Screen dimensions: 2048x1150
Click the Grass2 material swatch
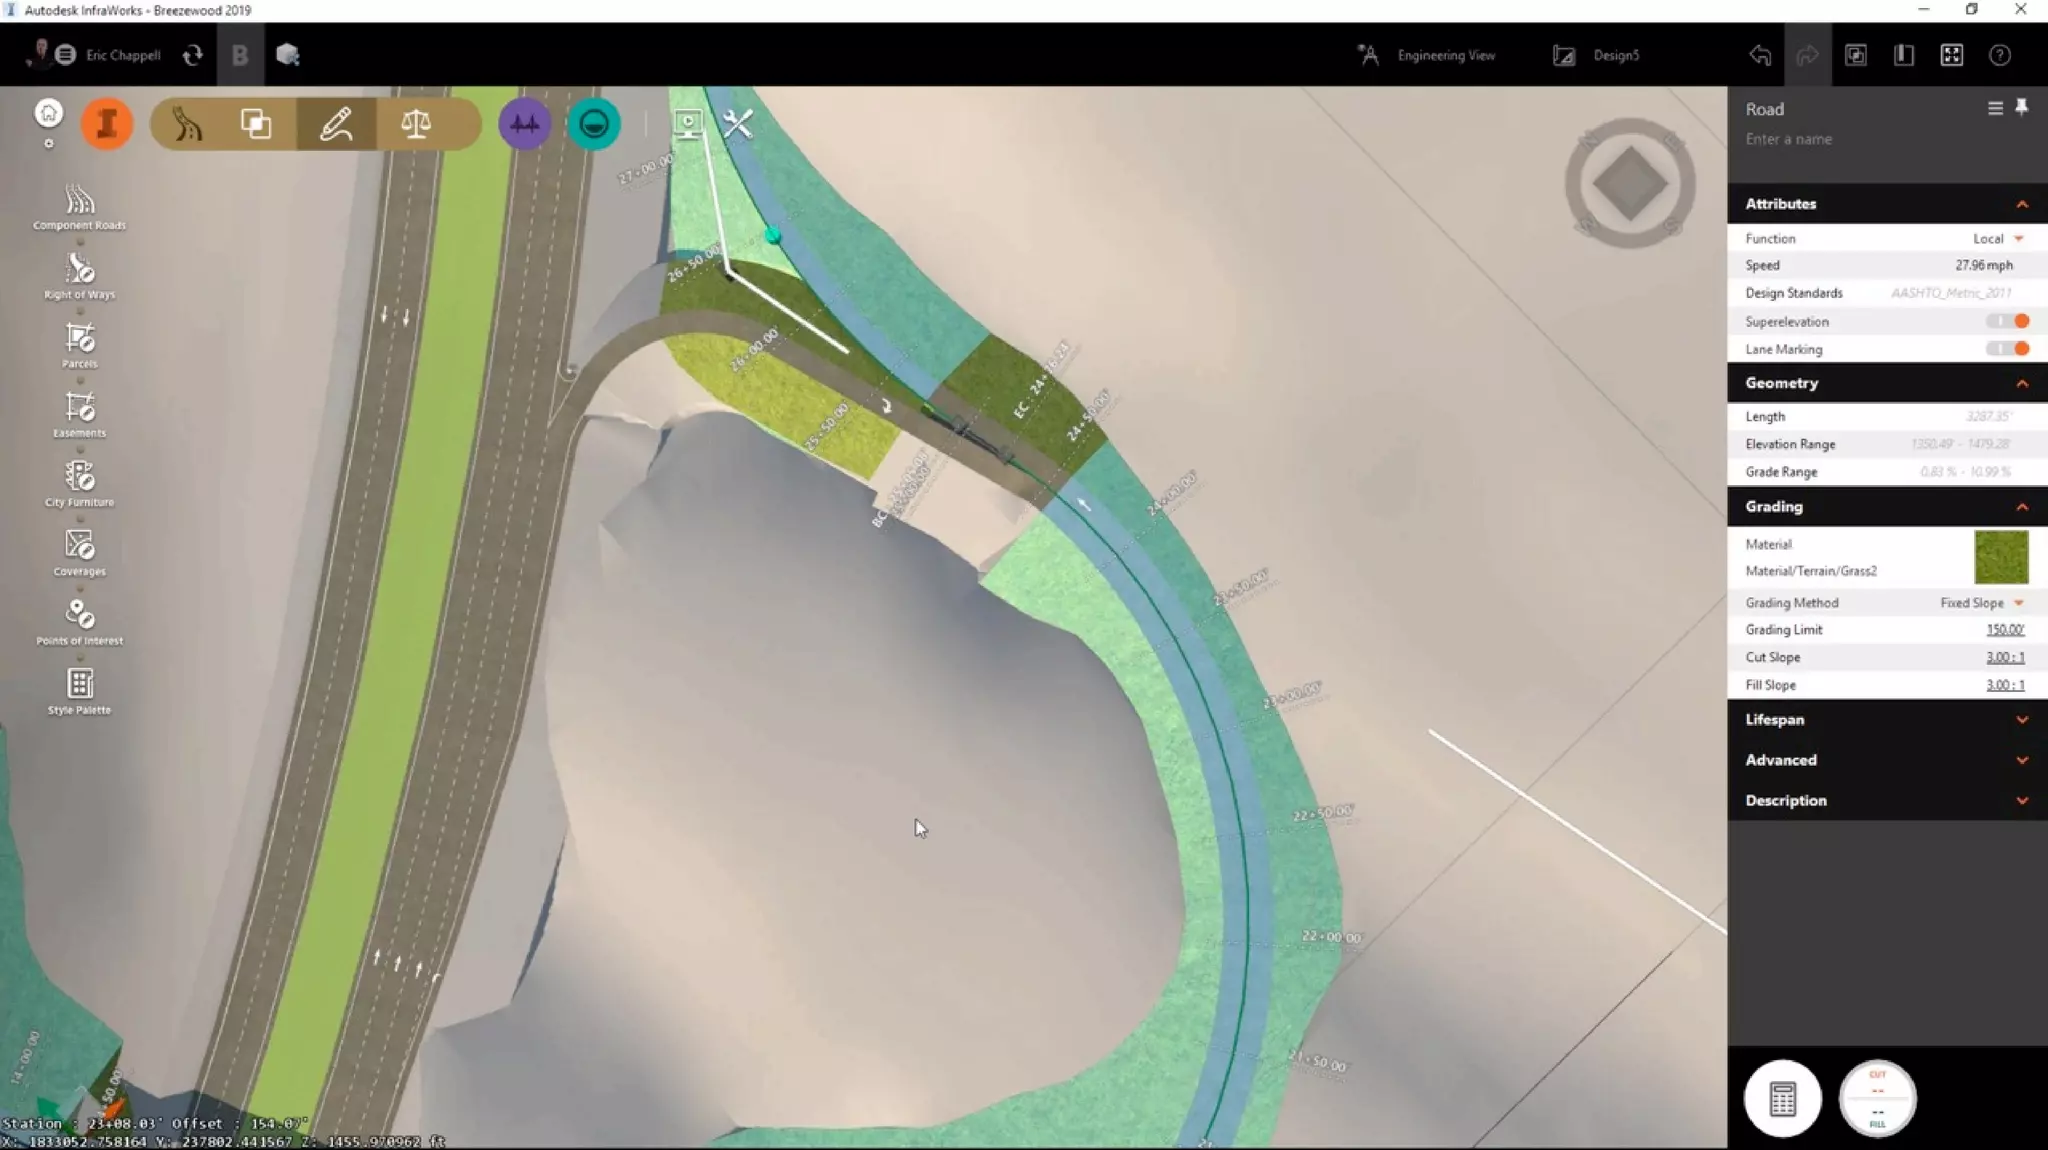2001,557
